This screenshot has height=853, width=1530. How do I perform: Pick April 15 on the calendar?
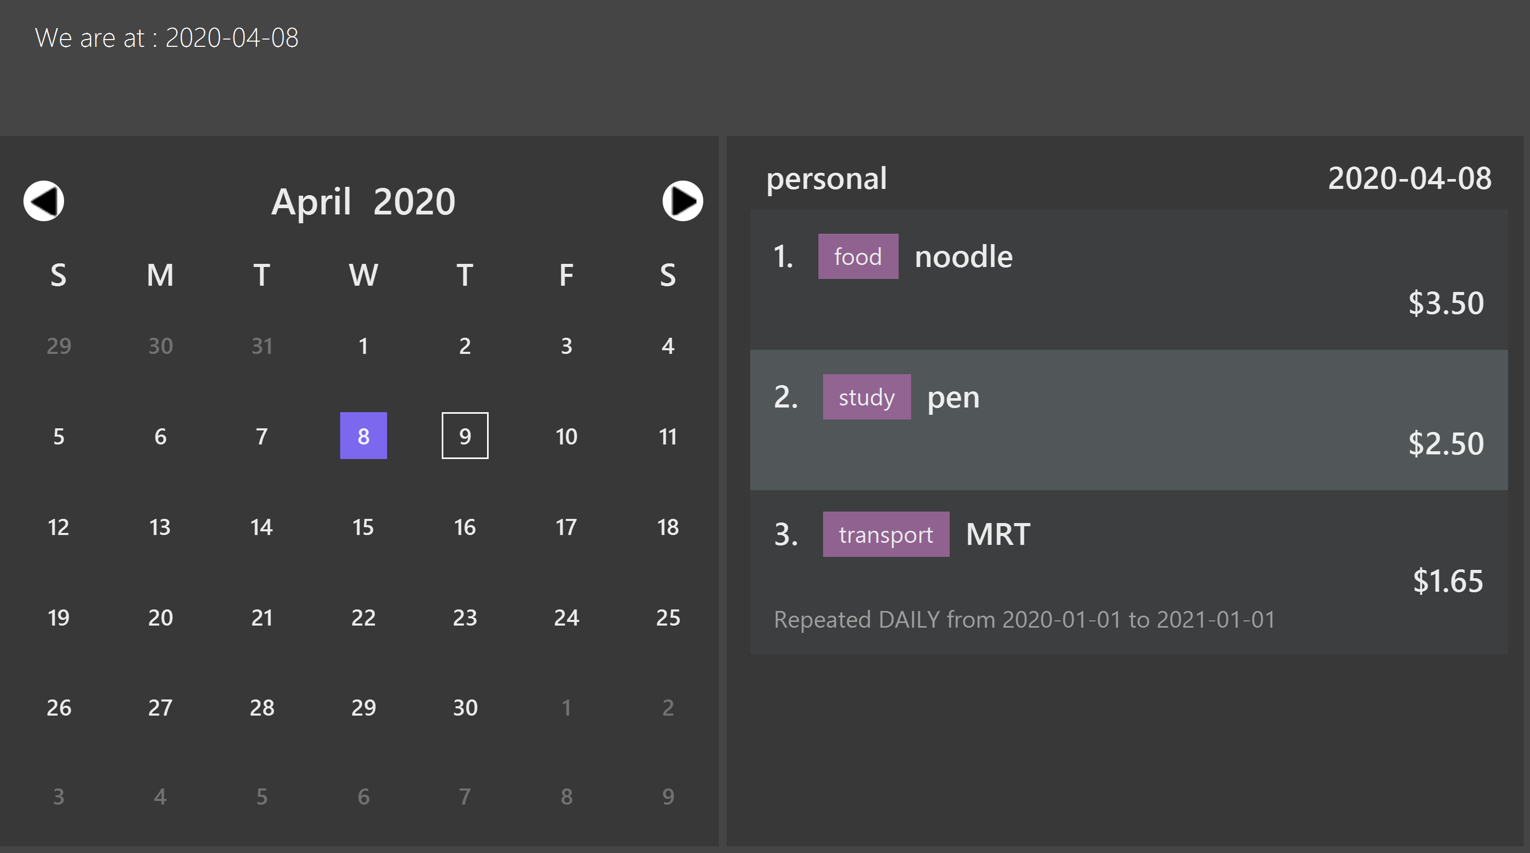click(363, 527)
